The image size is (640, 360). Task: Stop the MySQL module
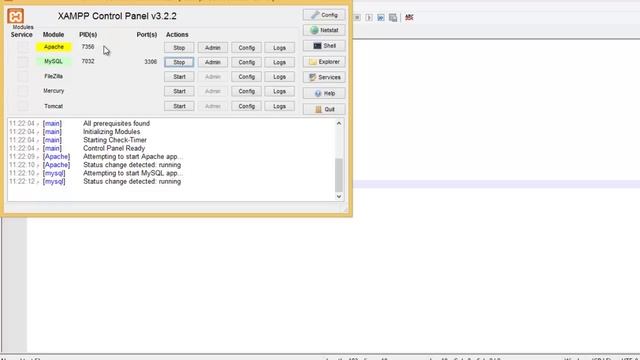tap(179, 62)
